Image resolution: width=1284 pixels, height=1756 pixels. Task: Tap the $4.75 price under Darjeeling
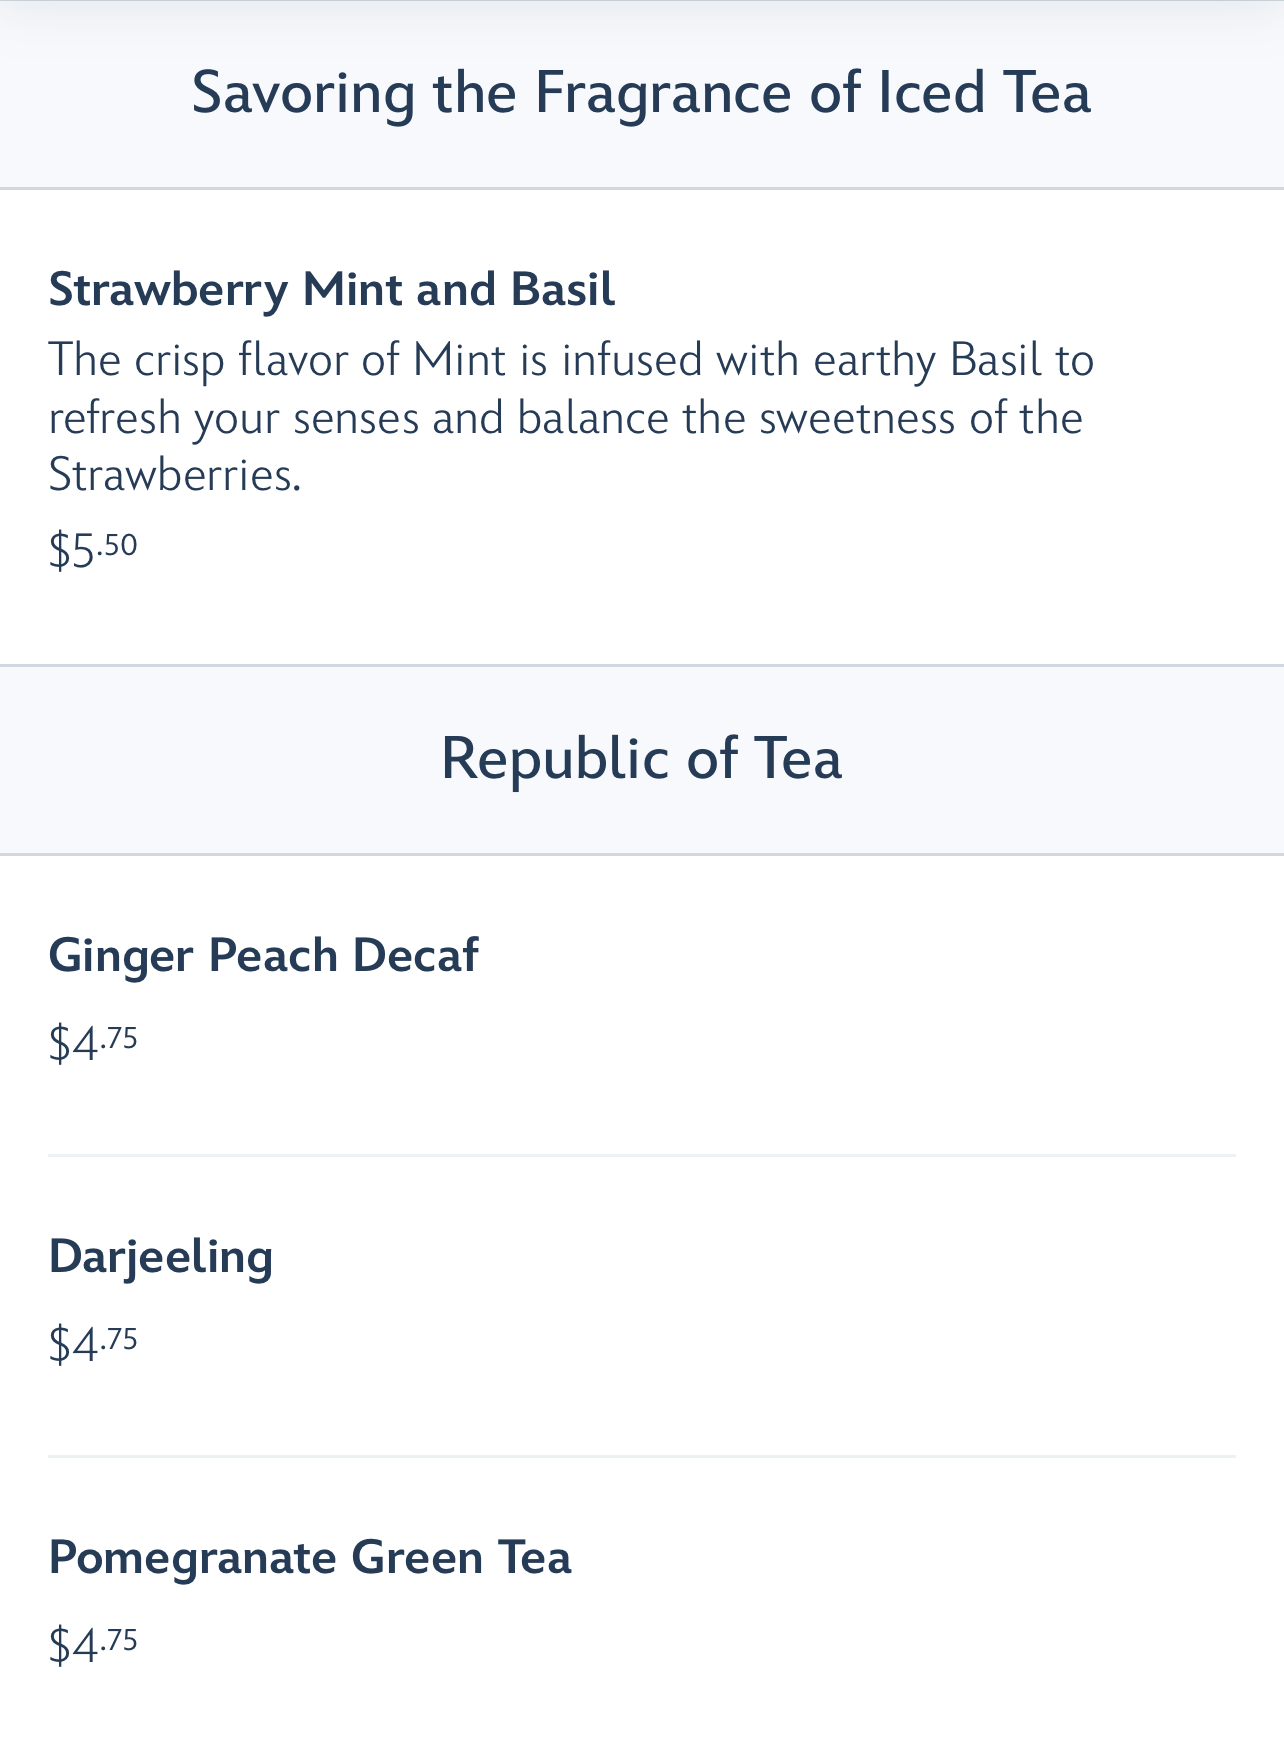[x=93, y=1343]
